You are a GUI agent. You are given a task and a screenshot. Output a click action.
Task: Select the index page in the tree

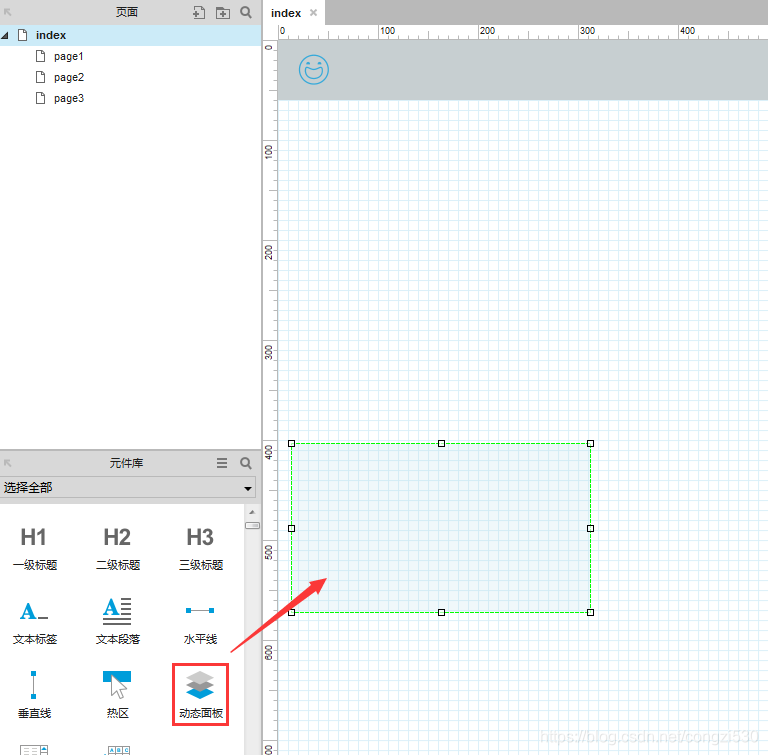pyautogui.click(x=130, y=35)
